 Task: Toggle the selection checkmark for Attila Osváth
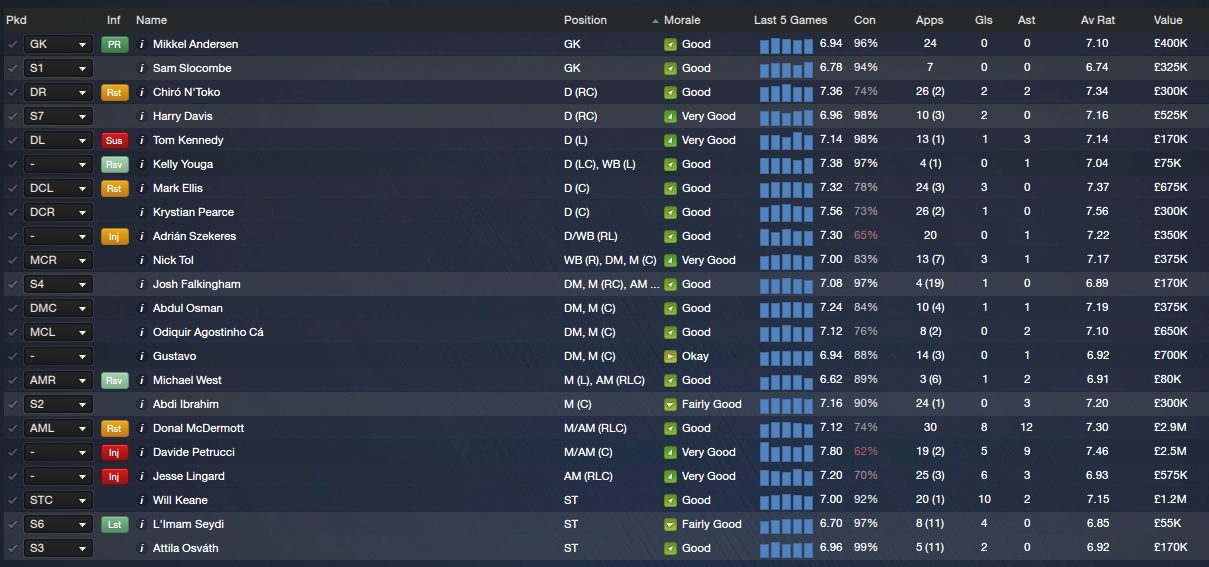12,548
